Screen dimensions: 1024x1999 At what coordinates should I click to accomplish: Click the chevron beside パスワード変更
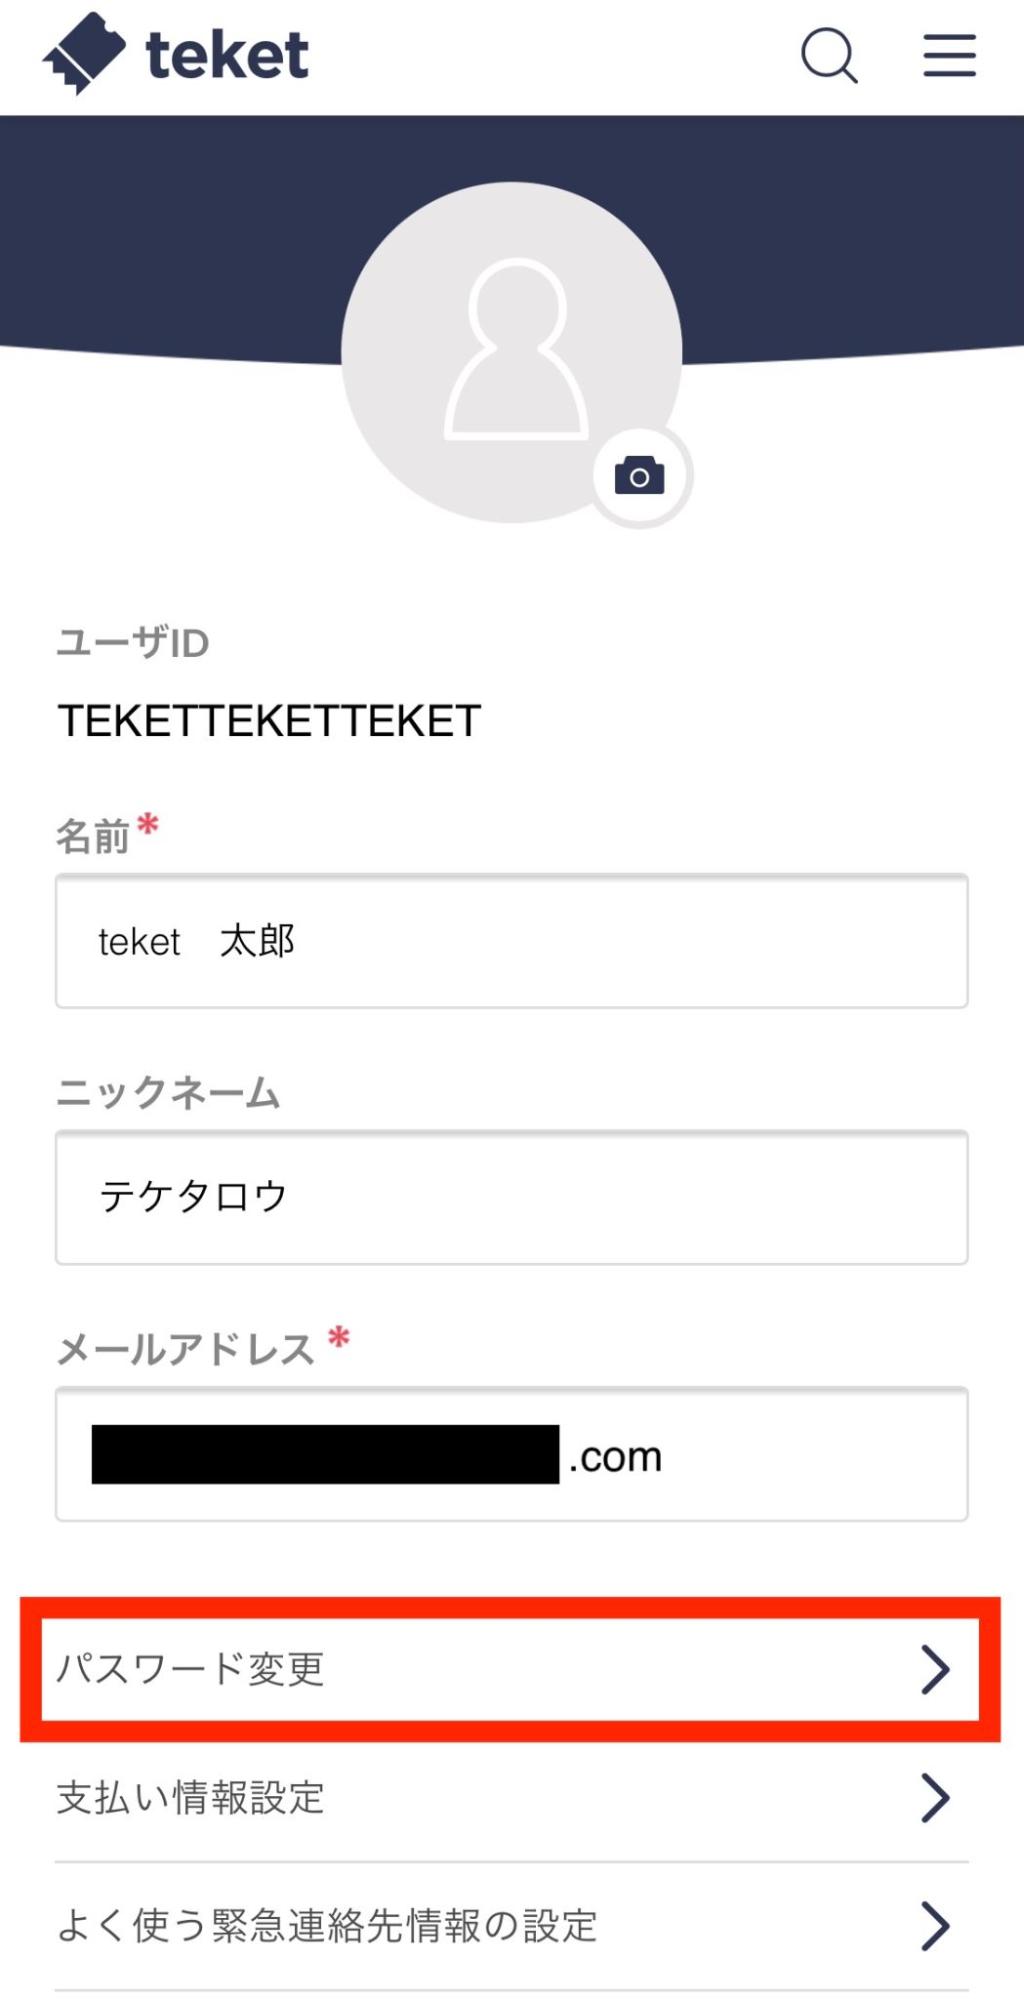[935, 1669]
